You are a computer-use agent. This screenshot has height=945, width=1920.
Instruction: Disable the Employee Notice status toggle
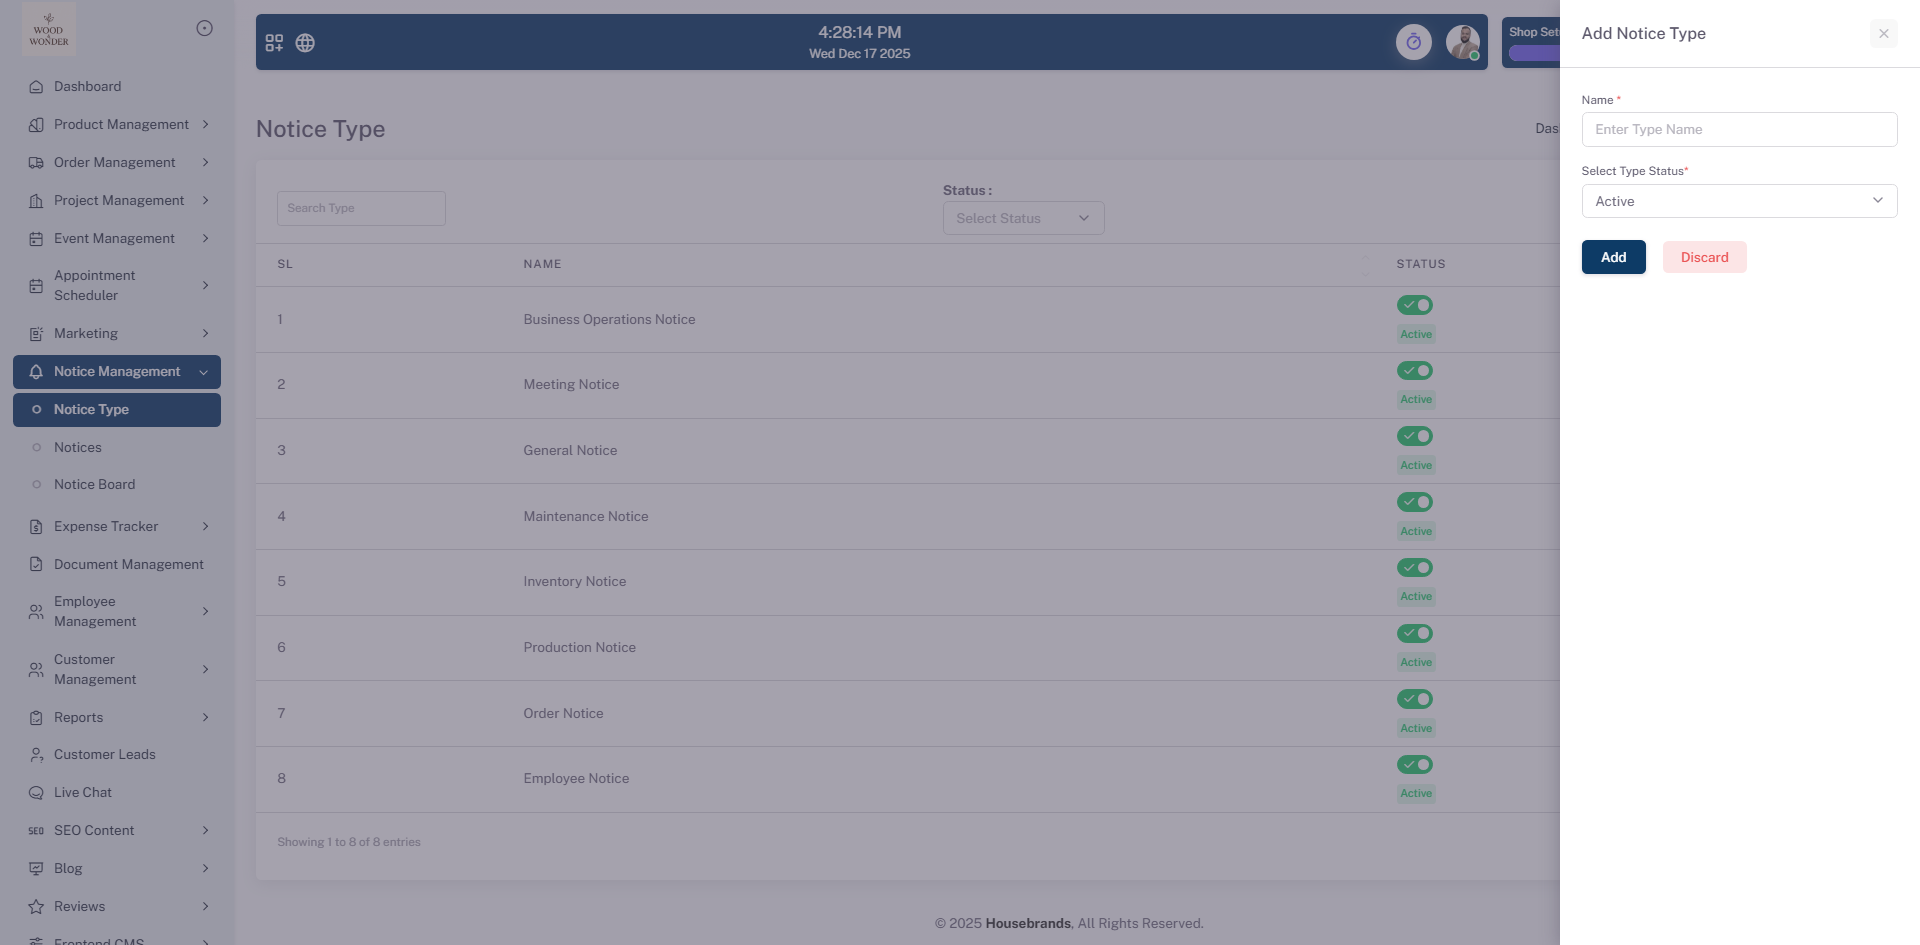(x=1415, y=765)
